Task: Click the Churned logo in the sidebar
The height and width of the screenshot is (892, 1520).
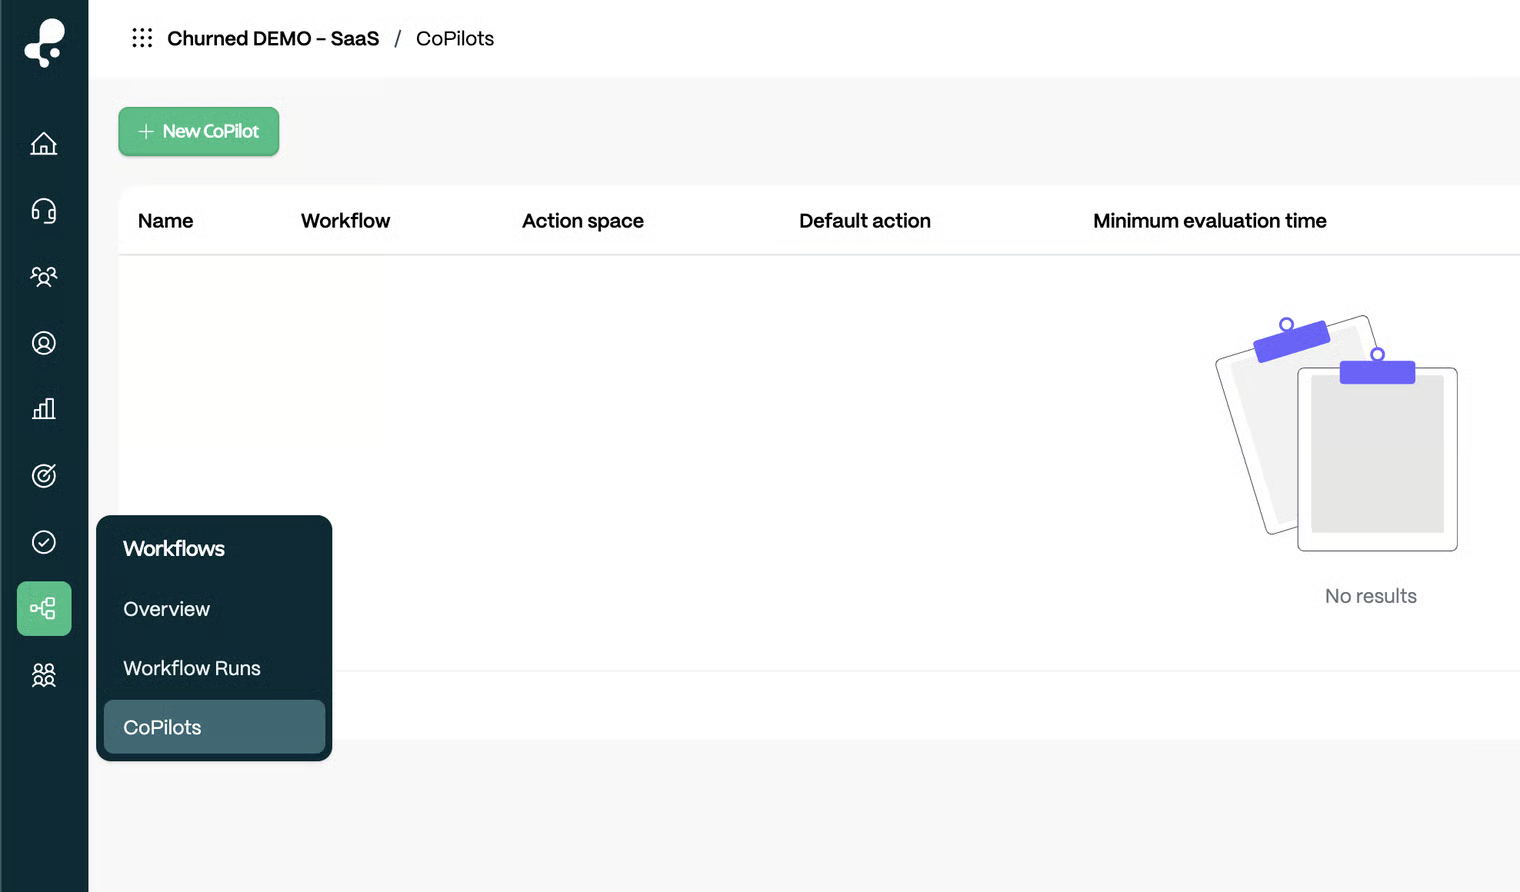Action: click(x=44, y=42)
